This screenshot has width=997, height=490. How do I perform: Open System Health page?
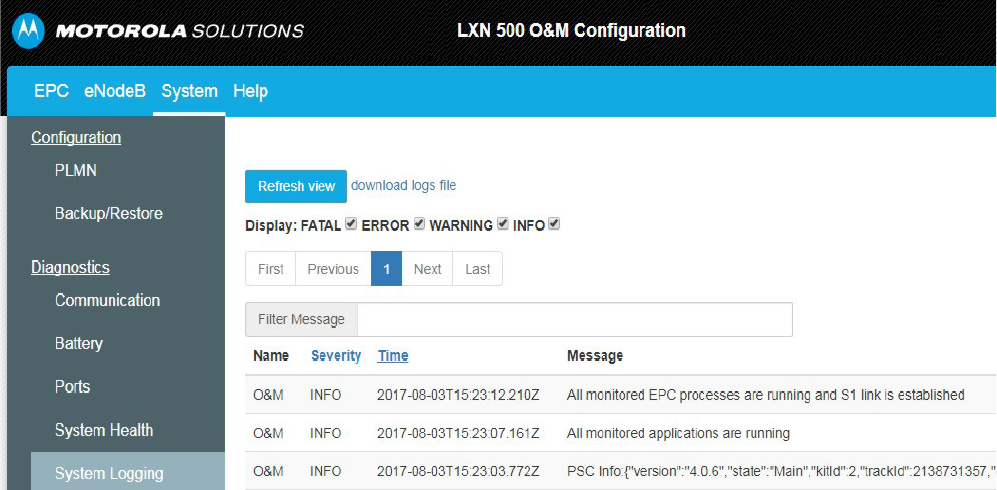104,430
